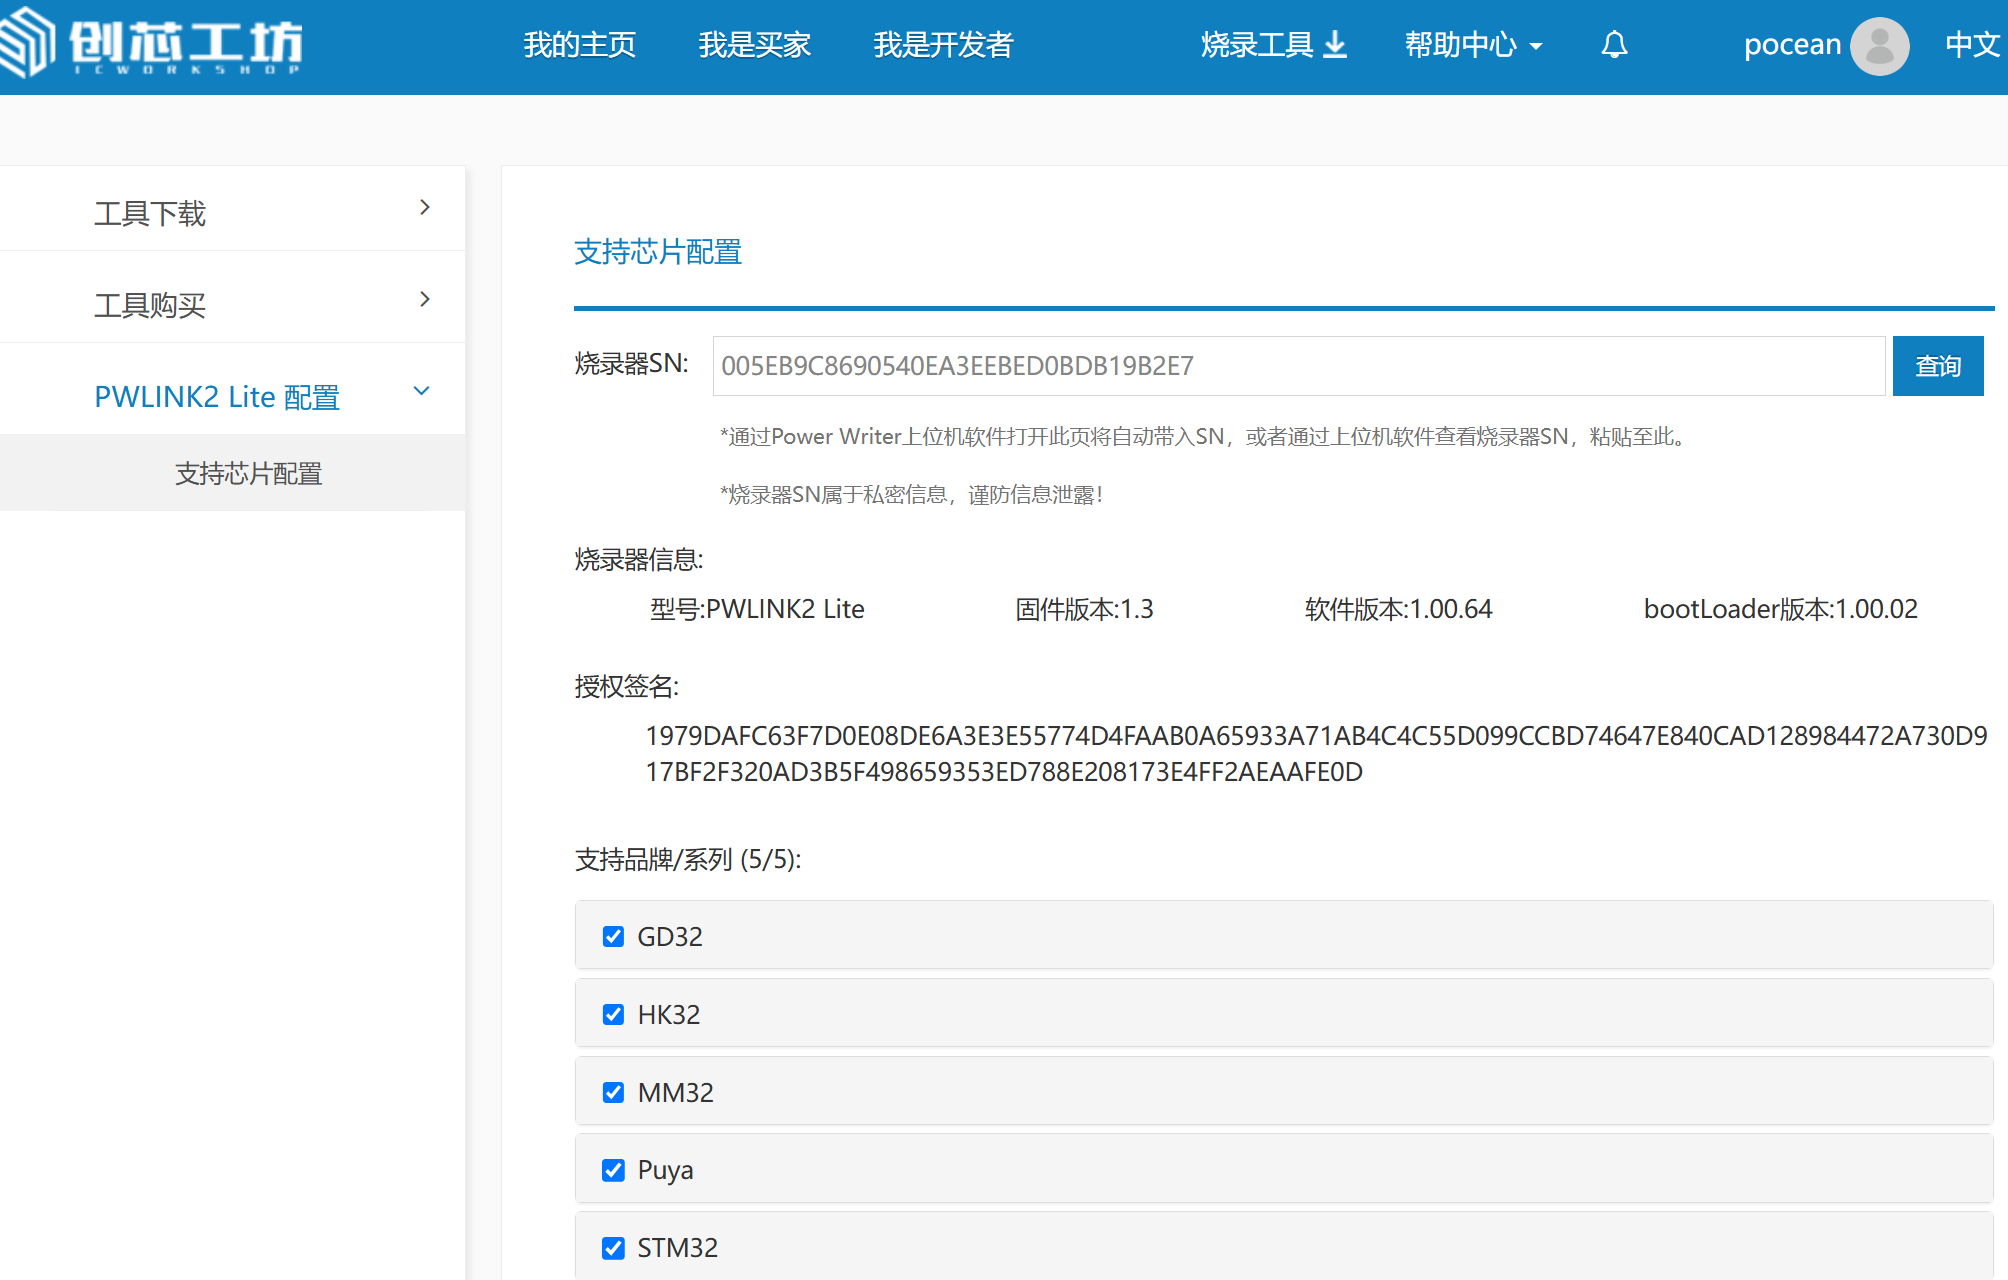Click the Power Writer SN hint text
This screenshot has width=2008, height=1280.
[x=1204, y=437]
